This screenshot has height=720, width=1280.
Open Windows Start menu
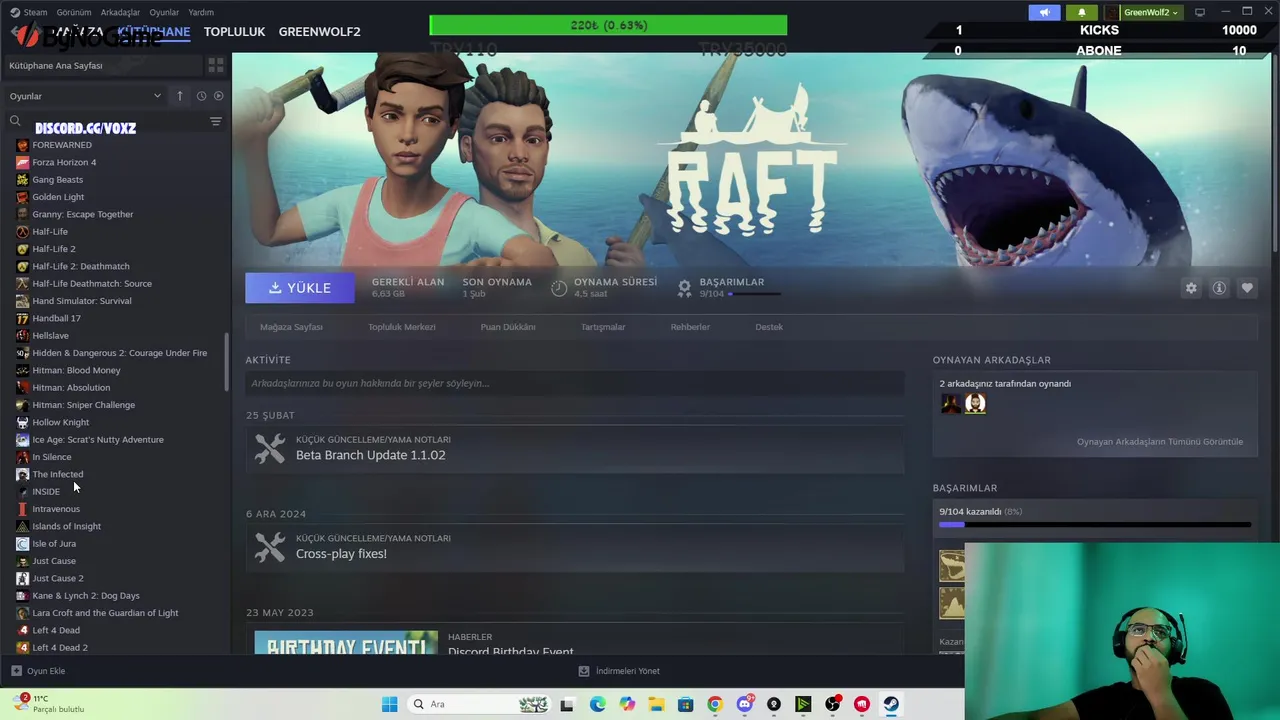click(389, 704)
